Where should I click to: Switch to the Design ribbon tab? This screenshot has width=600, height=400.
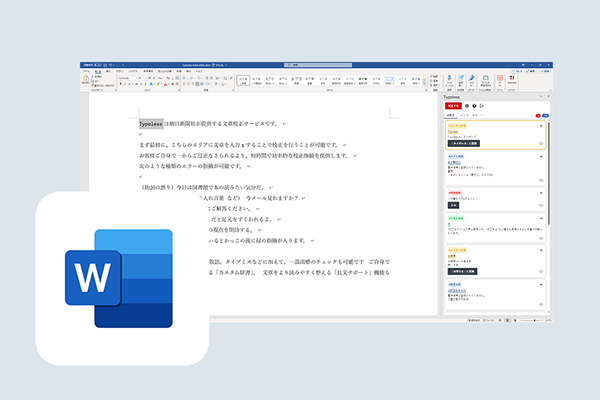coord(120,71)
